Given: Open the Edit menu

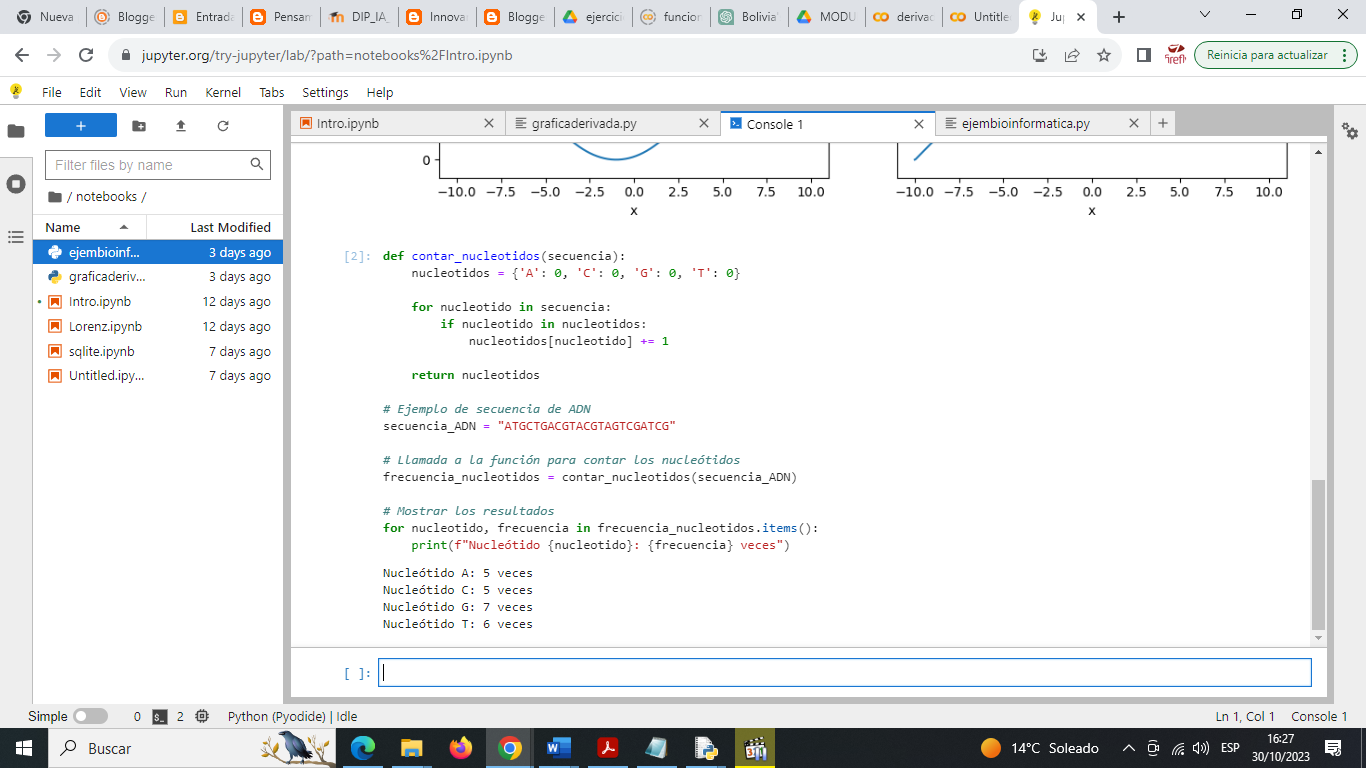Looking at the screenshot, I should (x=90, y=92).
